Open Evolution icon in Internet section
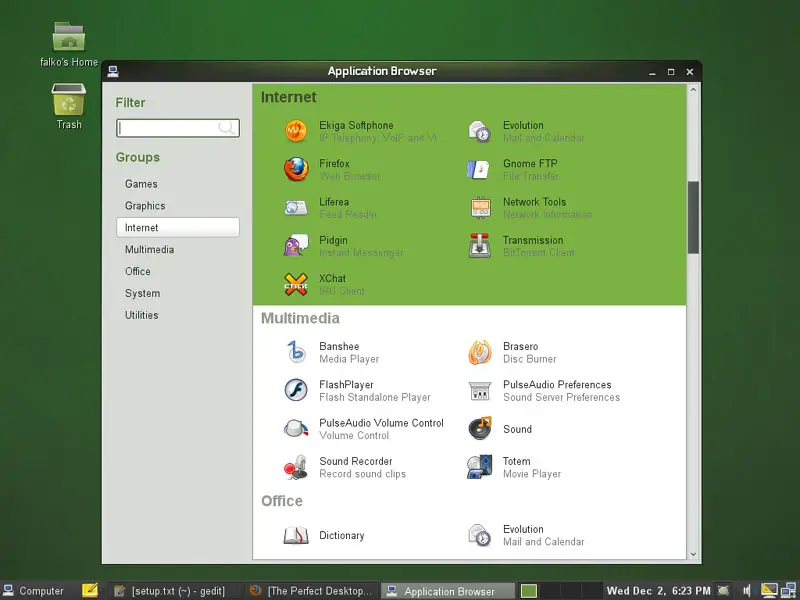 tap(480, 132)
